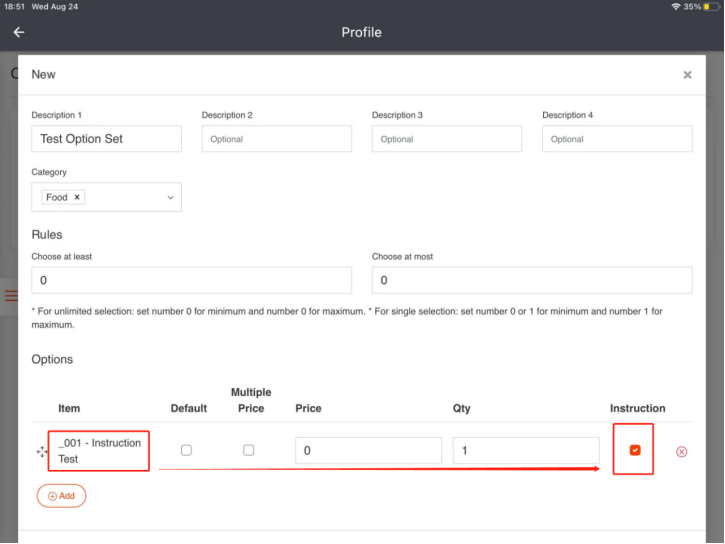This screenshot has width=725, height=544.
Task: Tap the battery indicator in status bar
Action: point(711,7)
